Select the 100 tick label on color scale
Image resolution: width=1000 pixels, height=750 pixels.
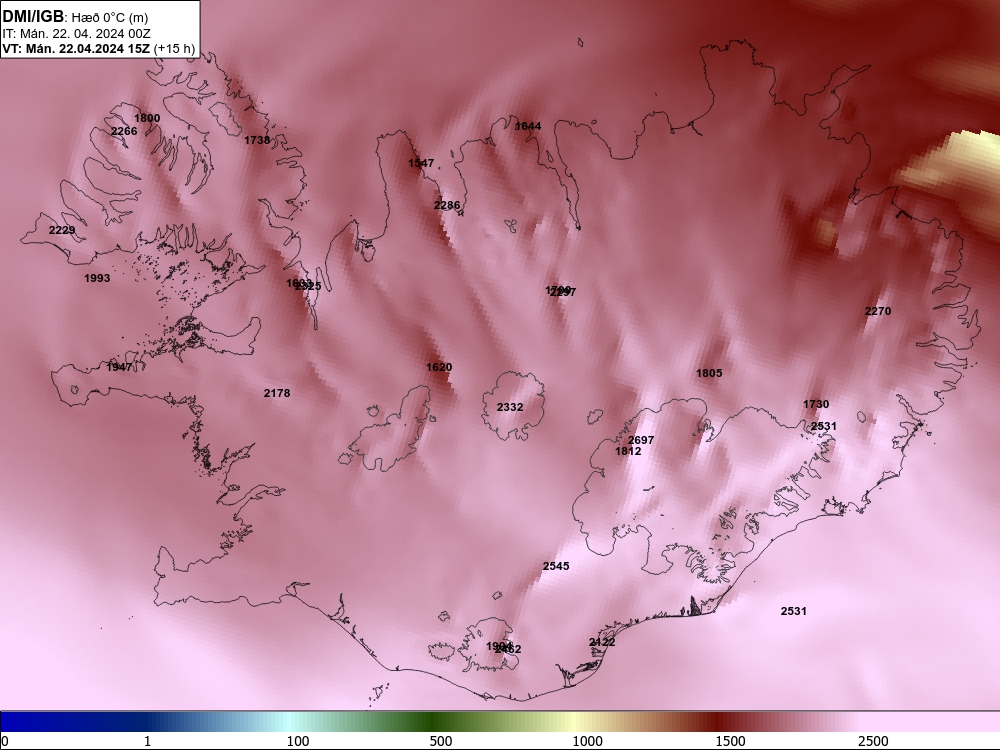click(x=298, y=741)
